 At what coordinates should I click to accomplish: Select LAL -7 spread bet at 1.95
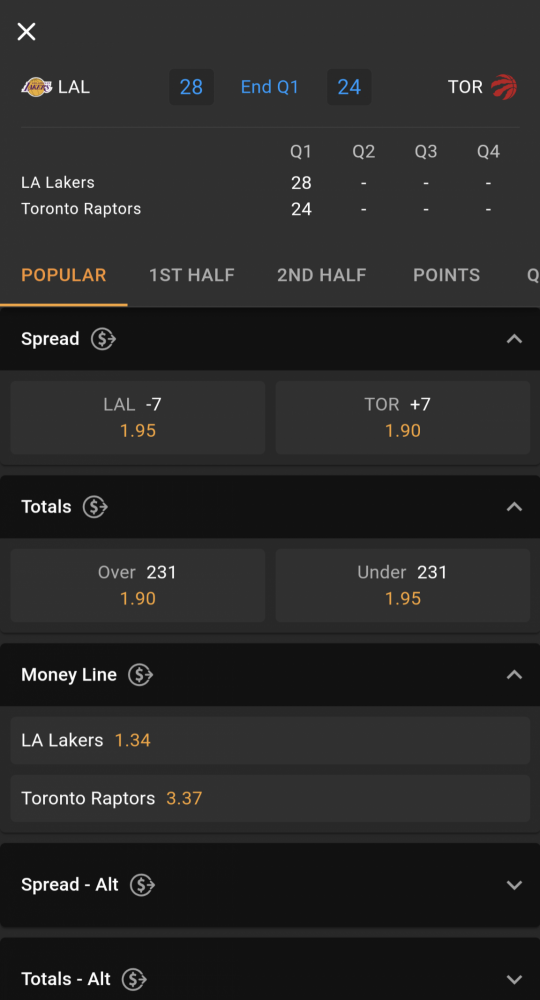[x=138, y=417]
